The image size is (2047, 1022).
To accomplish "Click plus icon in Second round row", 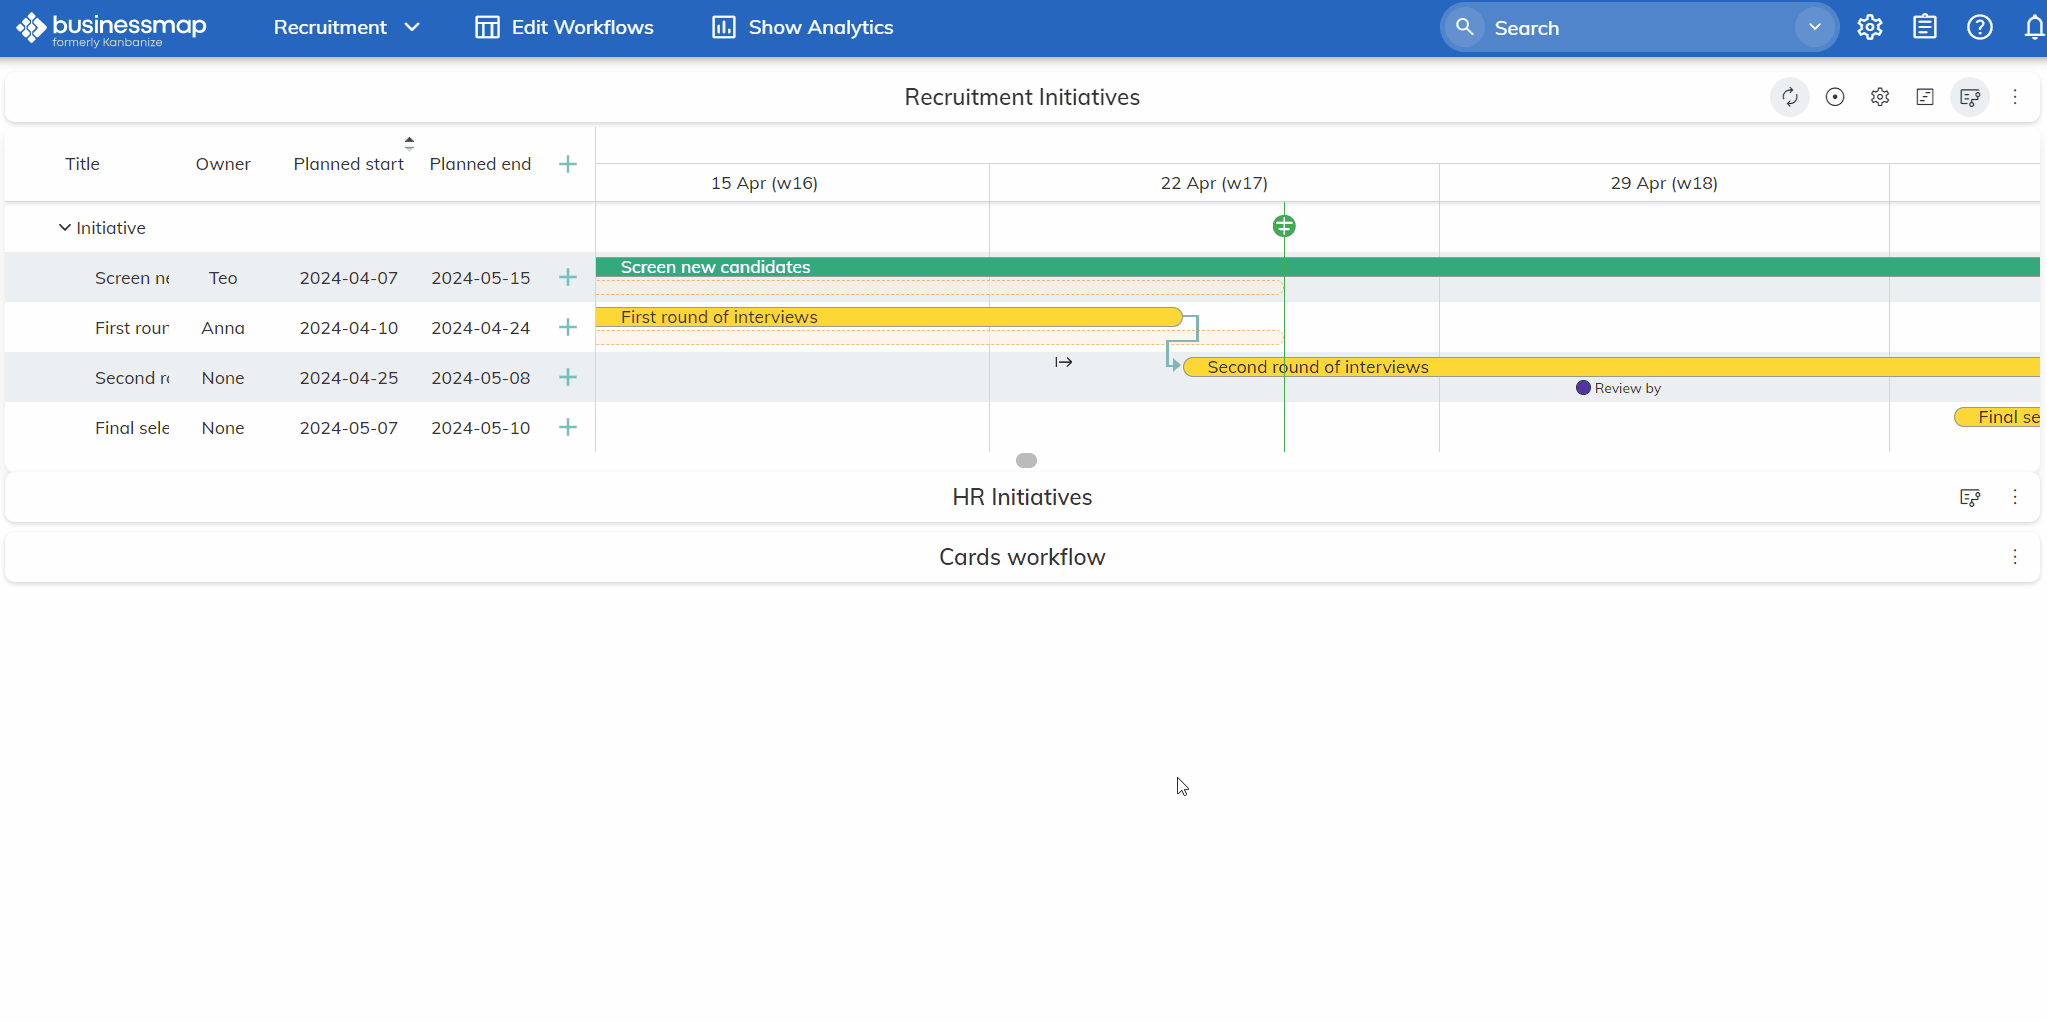I will point(568,377).
